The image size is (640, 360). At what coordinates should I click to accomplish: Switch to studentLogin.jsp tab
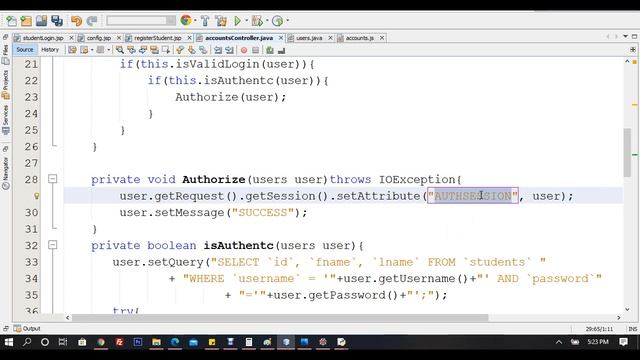(43, 38)
